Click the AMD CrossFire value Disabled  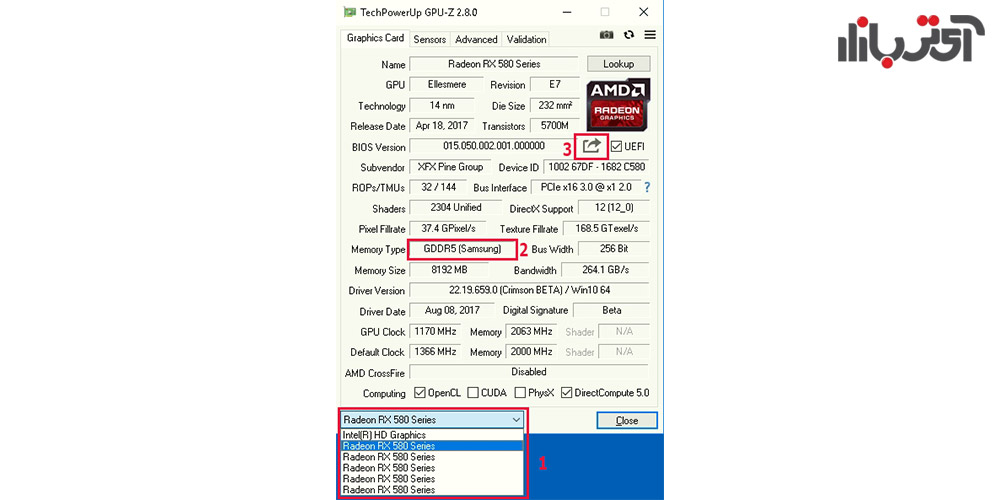[529, 372]
